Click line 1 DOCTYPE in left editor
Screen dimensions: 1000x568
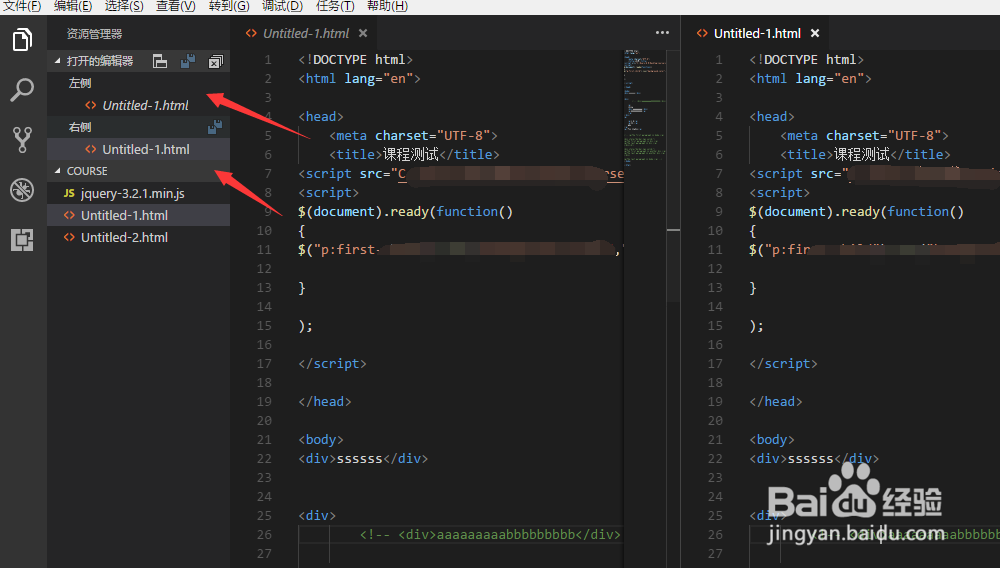pyautogui.click(x=355, y=59)
